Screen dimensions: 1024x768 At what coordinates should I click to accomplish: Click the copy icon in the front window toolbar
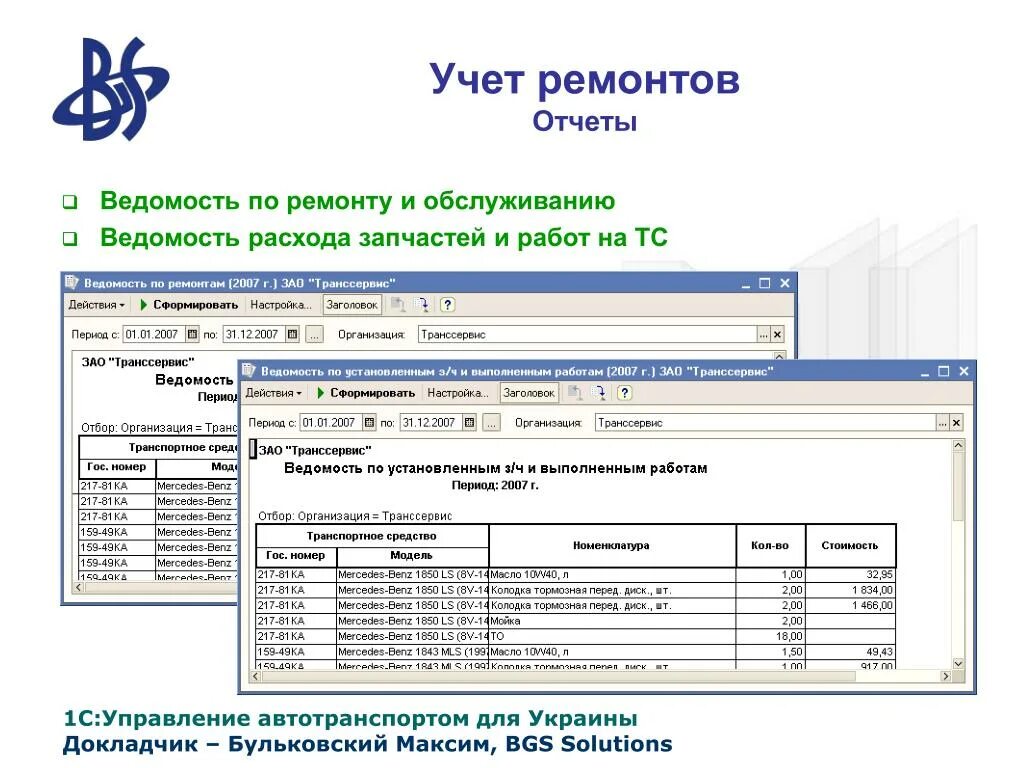click(x=575, y=392)
